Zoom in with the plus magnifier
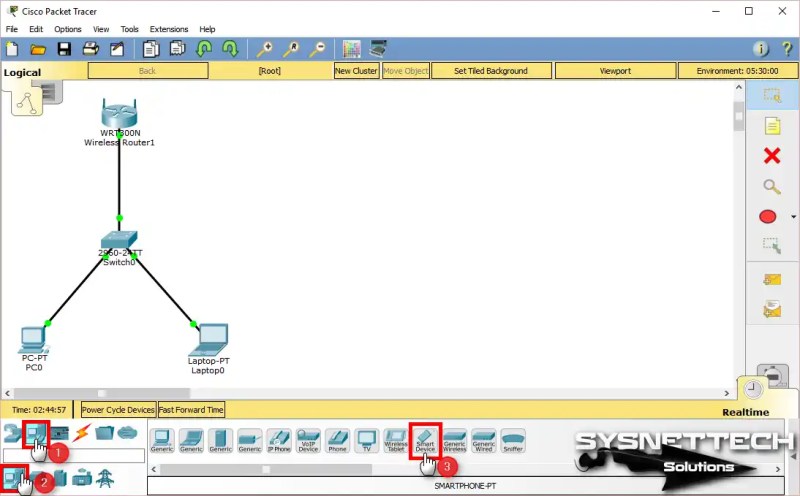The image size is (800, 496). 264,49
